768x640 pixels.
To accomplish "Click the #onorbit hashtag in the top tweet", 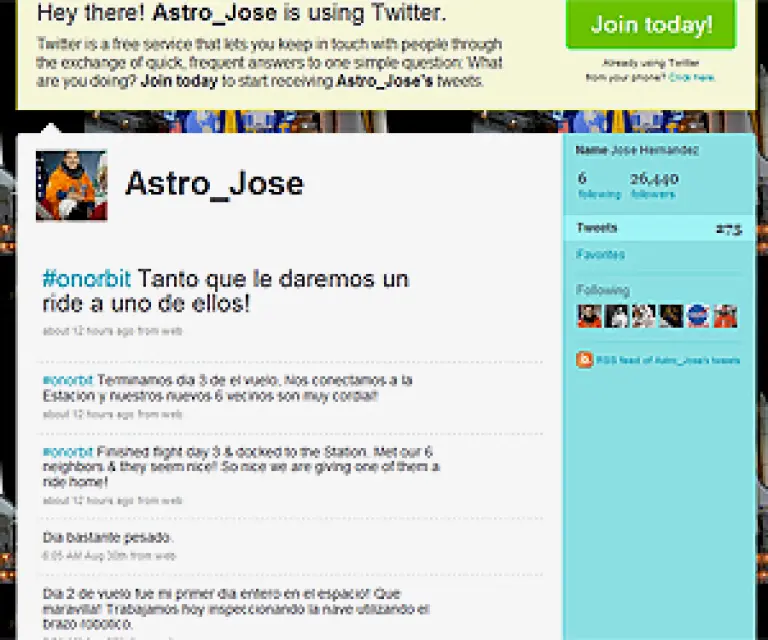I will click(x=86, y=279).
